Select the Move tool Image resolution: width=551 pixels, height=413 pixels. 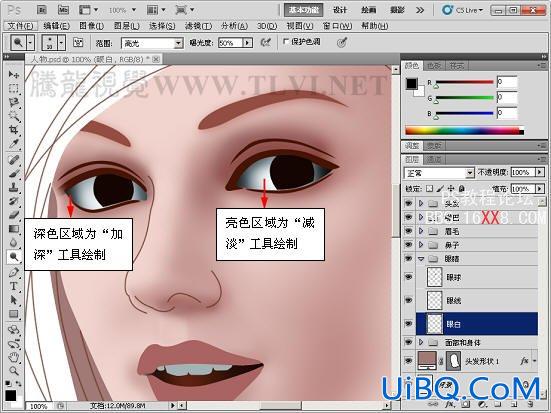pos(14,74)
